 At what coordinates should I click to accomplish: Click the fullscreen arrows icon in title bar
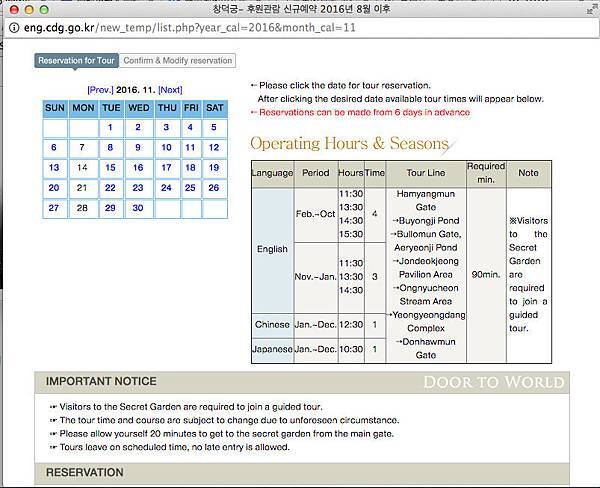click(592, 10)
